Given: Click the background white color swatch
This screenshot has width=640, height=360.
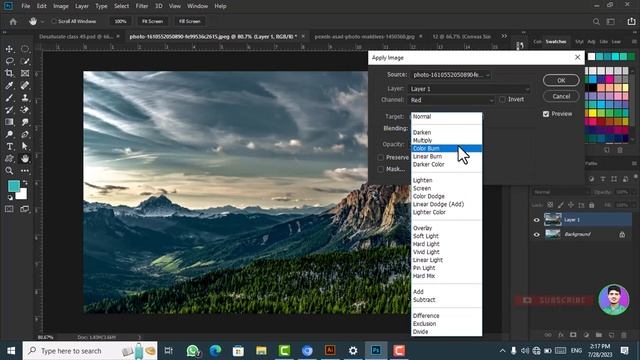Looking at the screenshot, I should pyautogui.click(x=22, y=194).
